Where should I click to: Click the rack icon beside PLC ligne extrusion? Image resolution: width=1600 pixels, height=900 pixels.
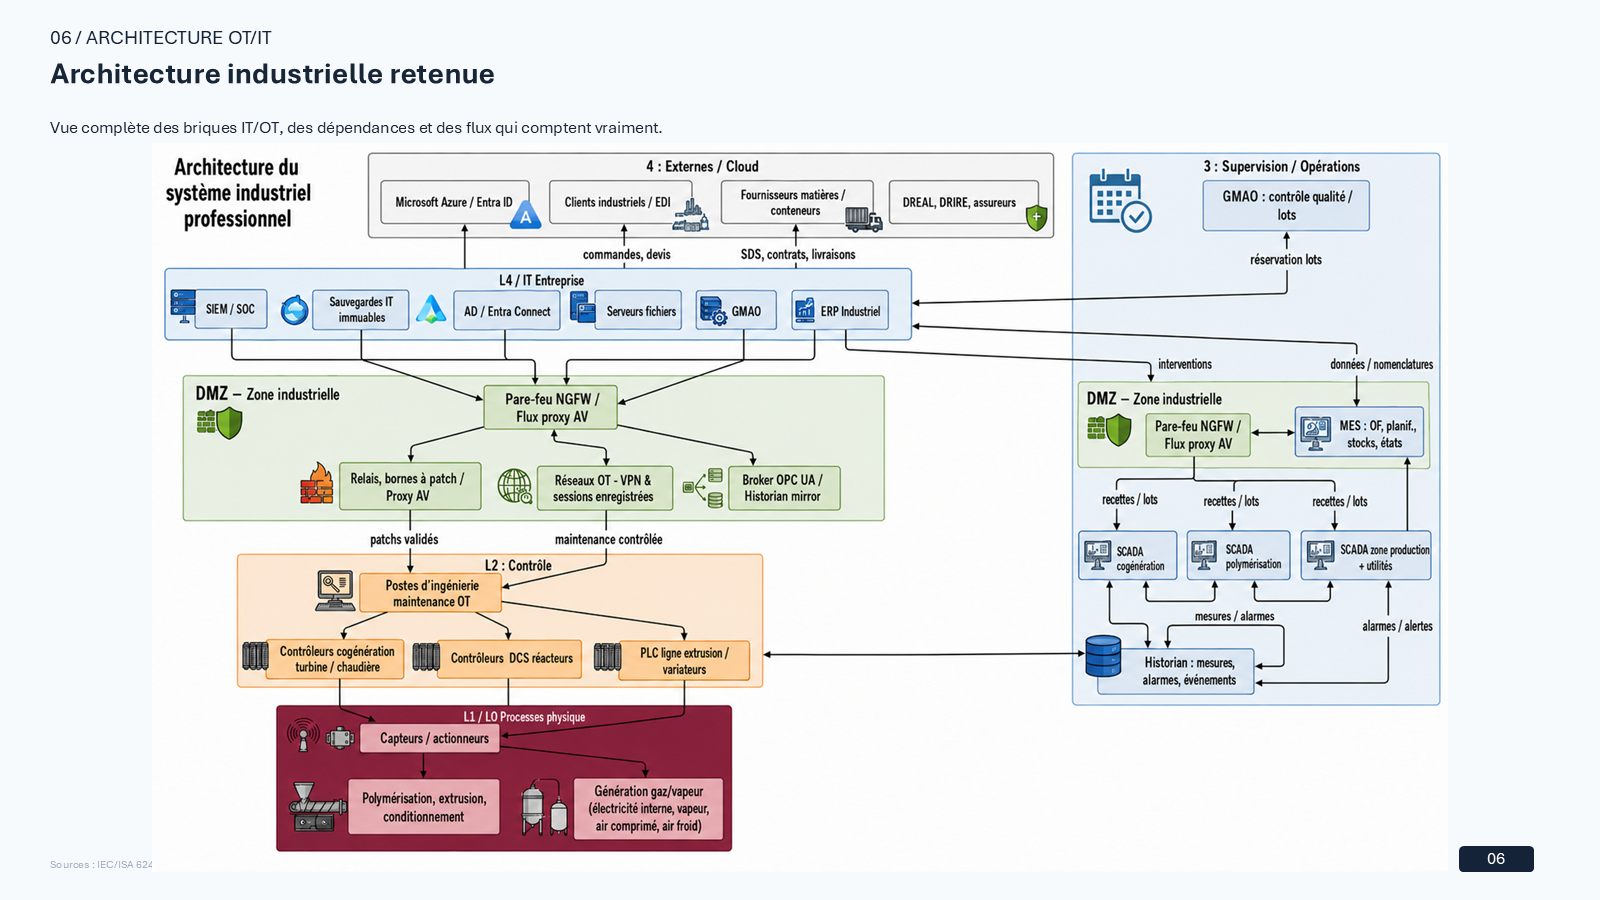(x=607, y=657)
